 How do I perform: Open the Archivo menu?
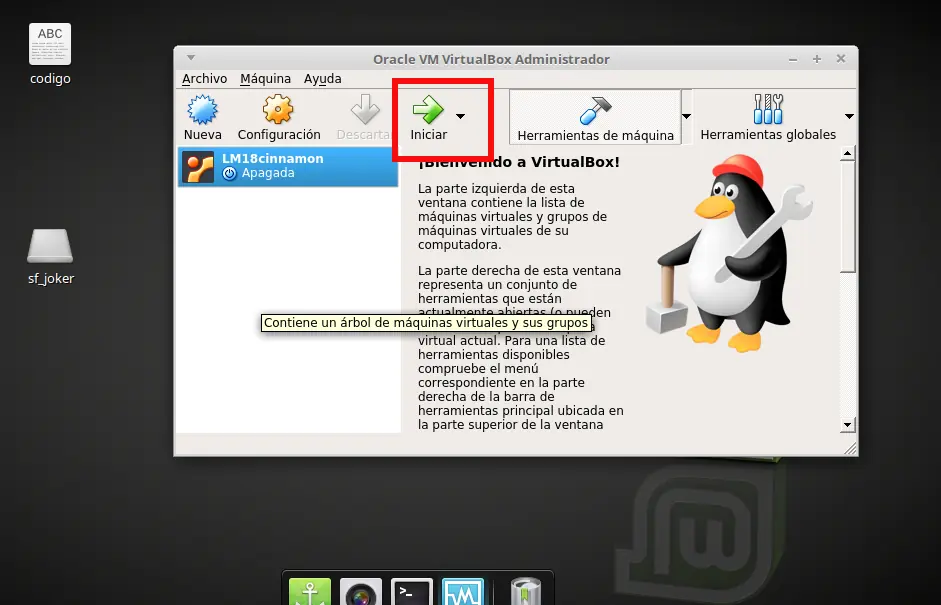point(204,78)
